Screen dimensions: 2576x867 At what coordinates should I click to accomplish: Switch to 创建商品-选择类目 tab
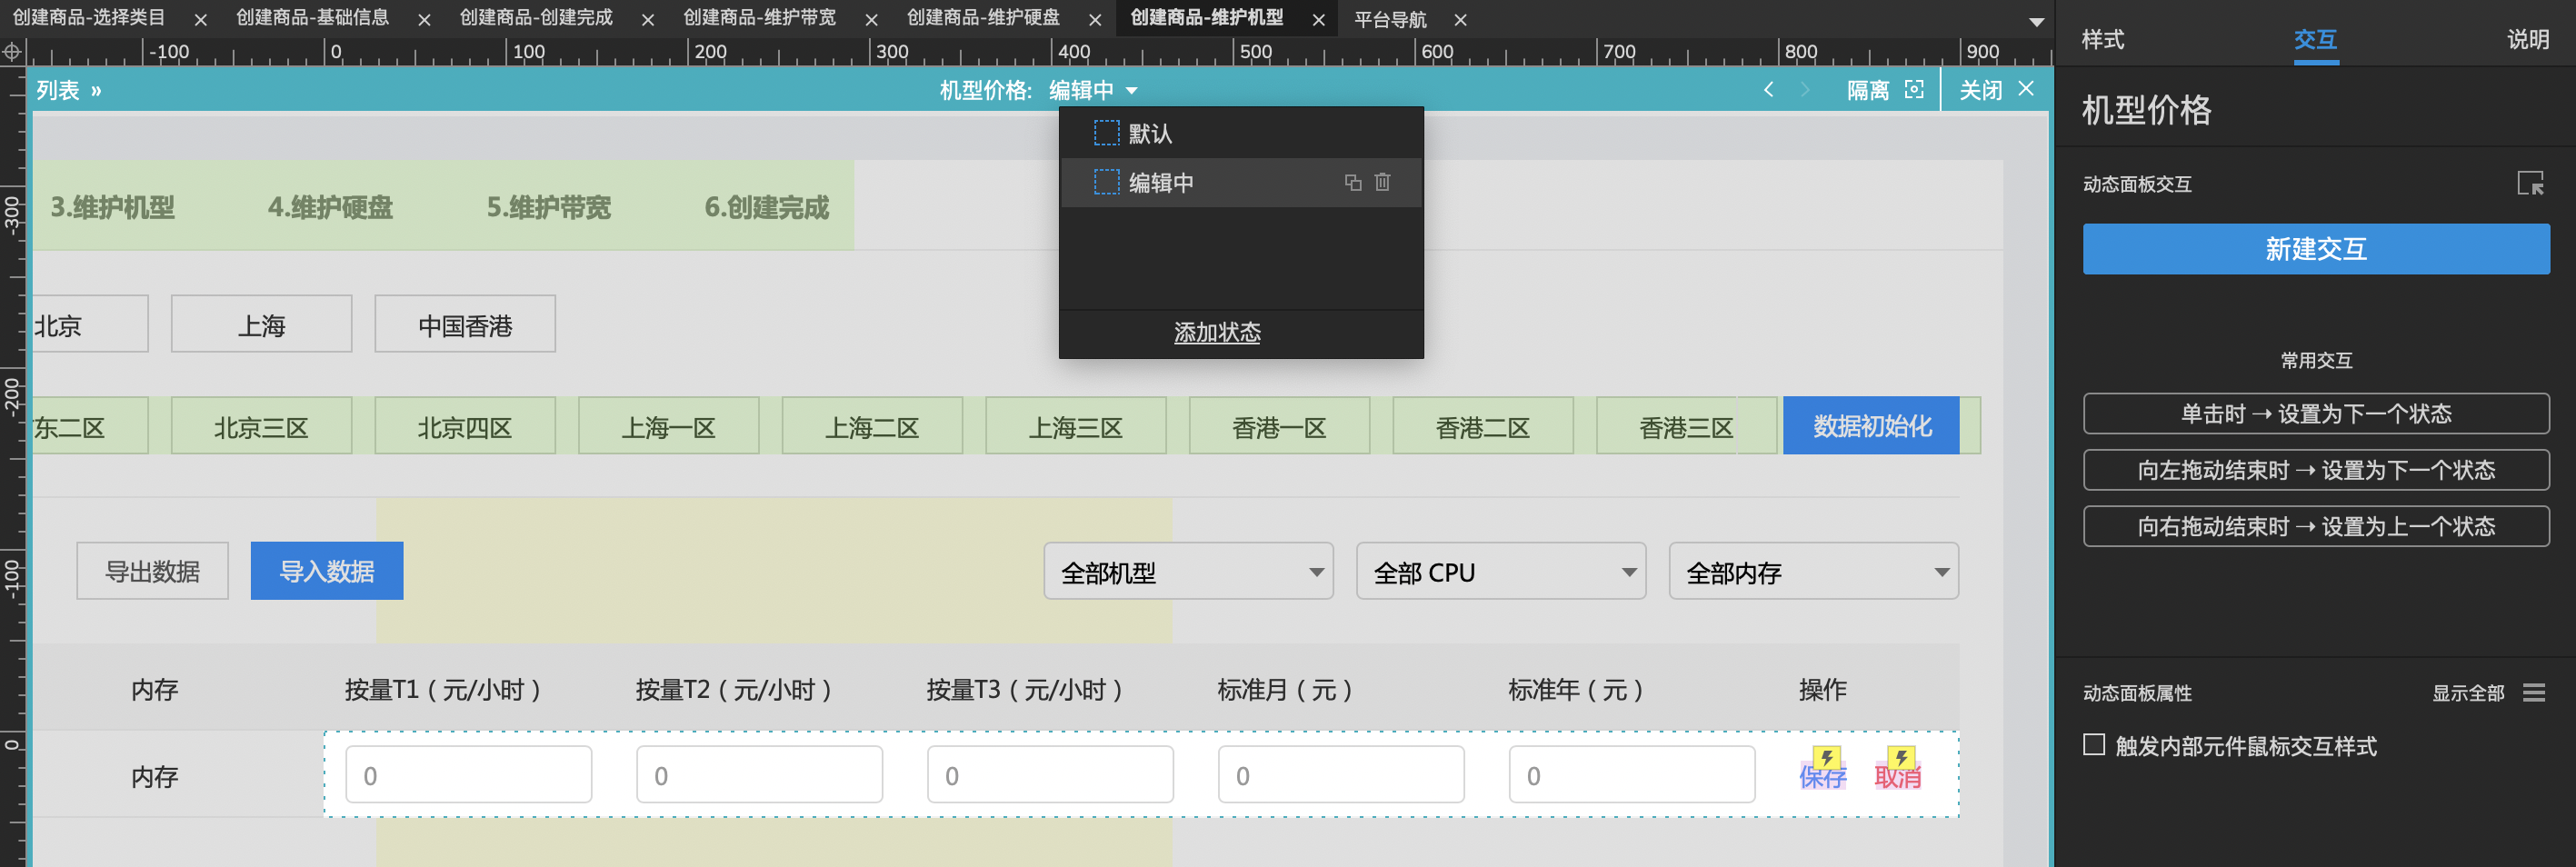click(x=89, y=18)
